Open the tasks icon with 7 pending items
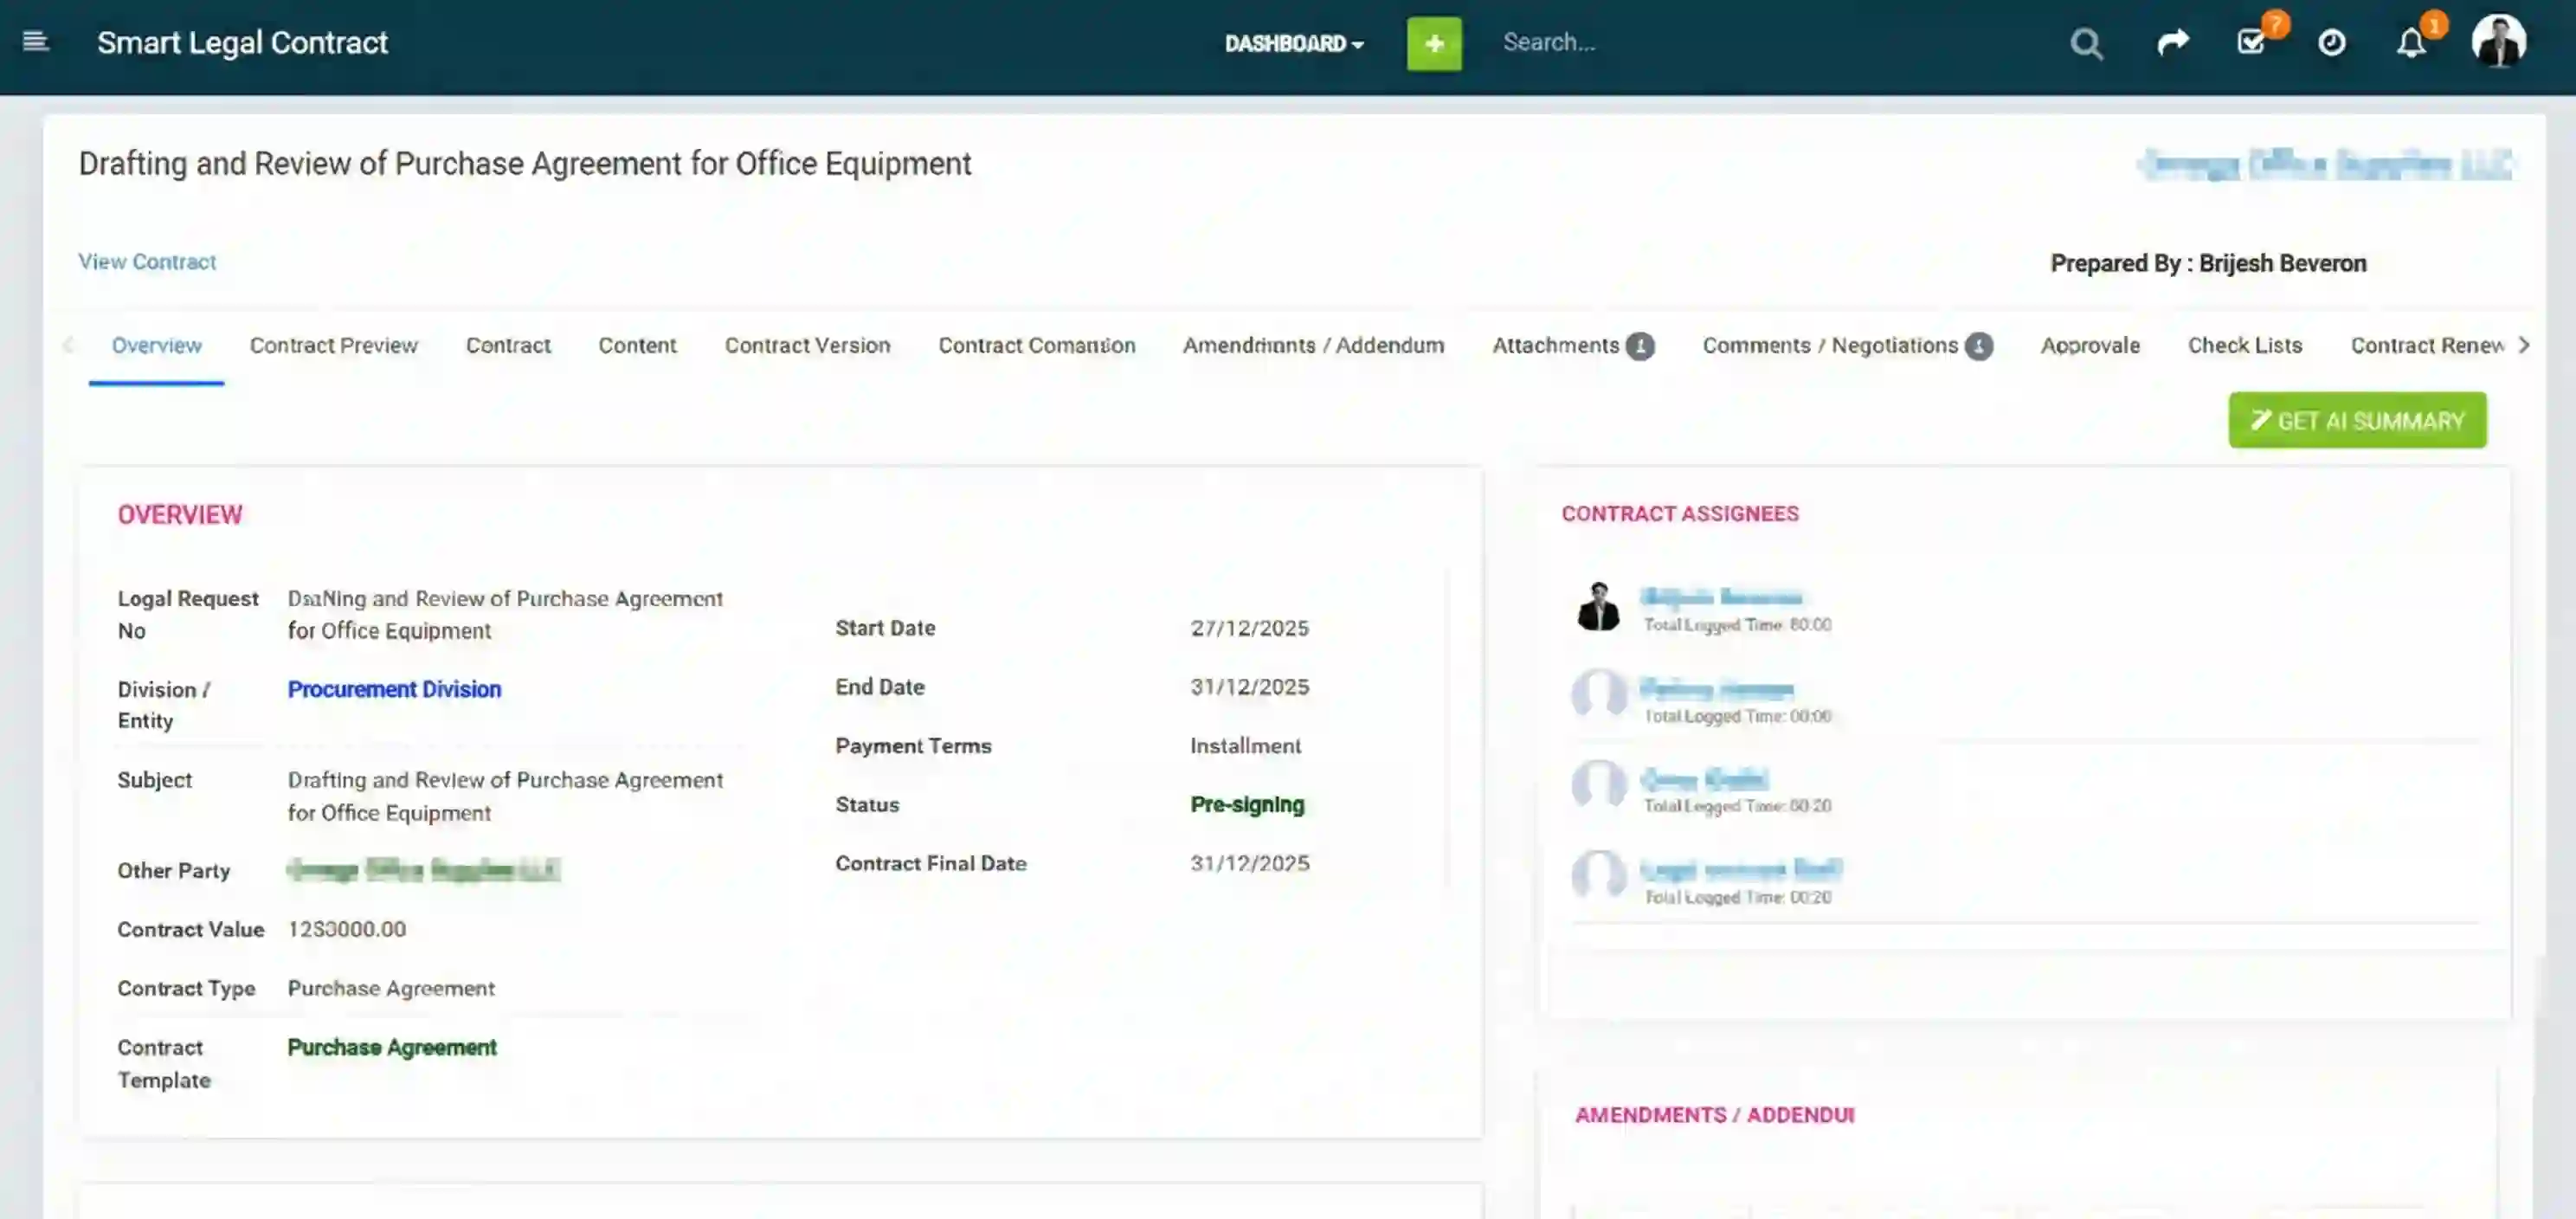 (x=2252, y=43)
